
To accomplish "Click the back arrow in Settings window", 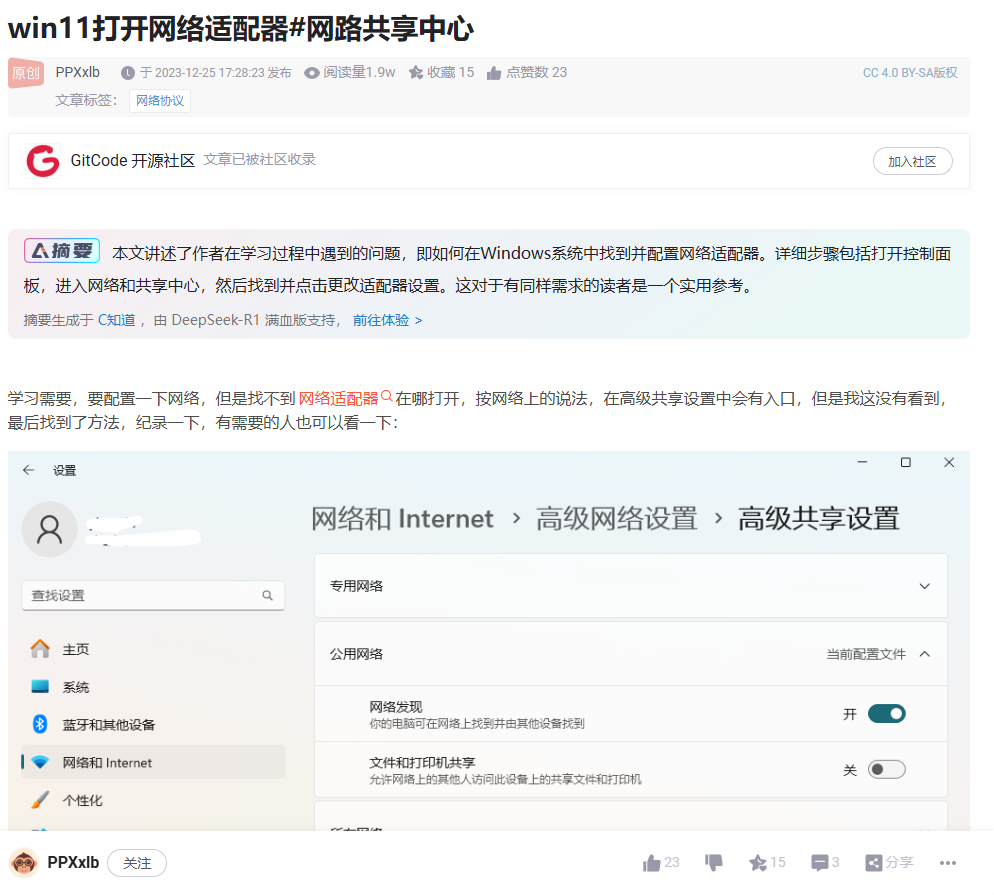I will click(29, 470).
